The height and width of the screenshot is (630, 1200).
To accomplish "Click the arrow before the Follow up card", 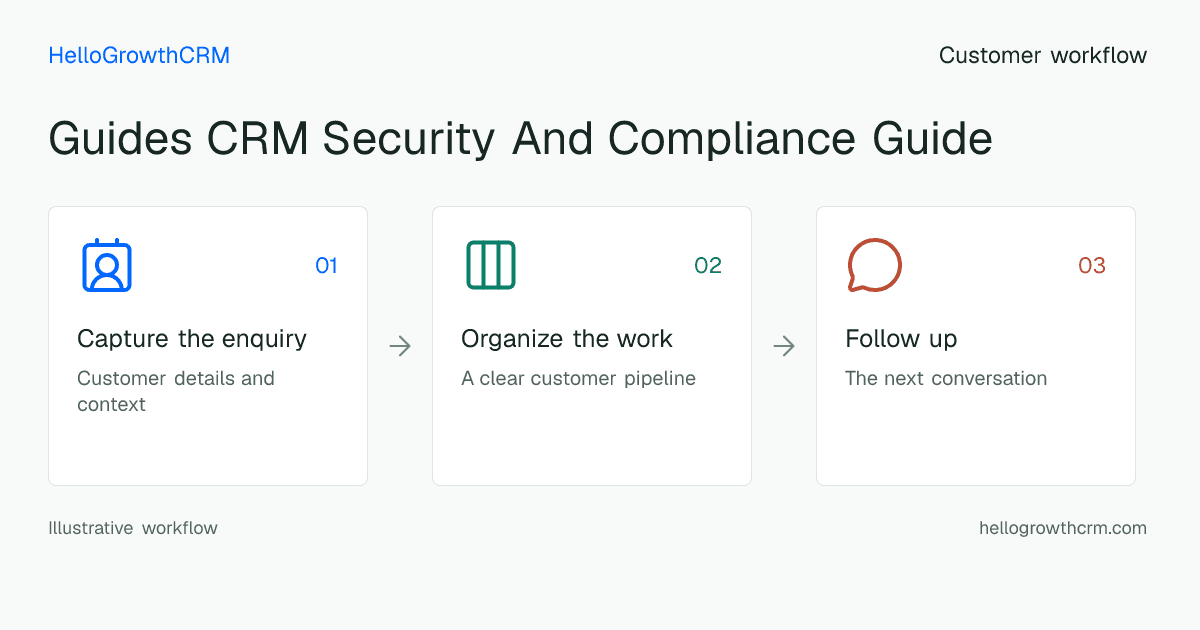I will coord(784,346).
